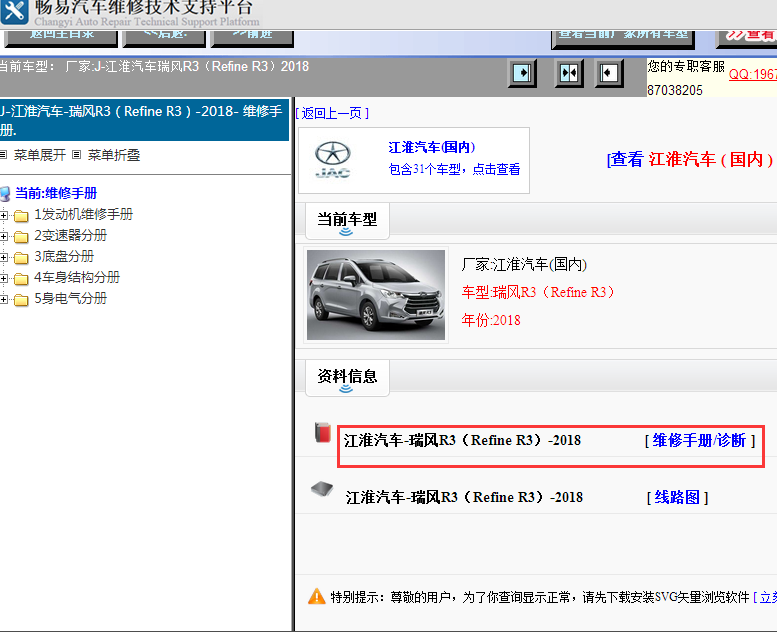Open the 维修手册/诊断 link
Image resolution: width=777 pixels, height=632 pixels.
point(700,440)
